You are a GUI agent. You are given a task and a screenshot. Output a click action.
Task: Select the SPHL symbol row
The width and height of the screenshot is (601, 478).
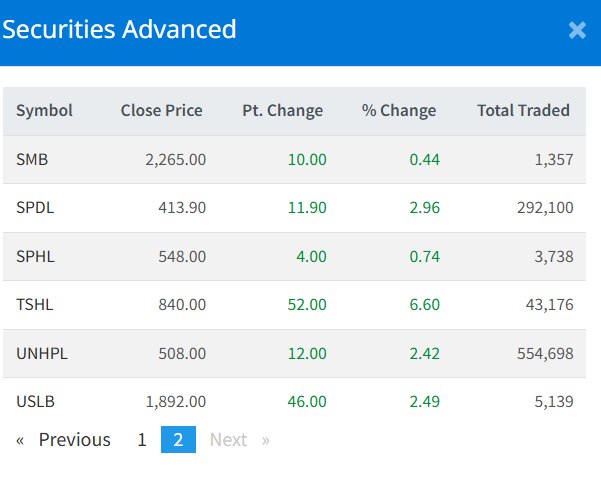coord(35,256)
